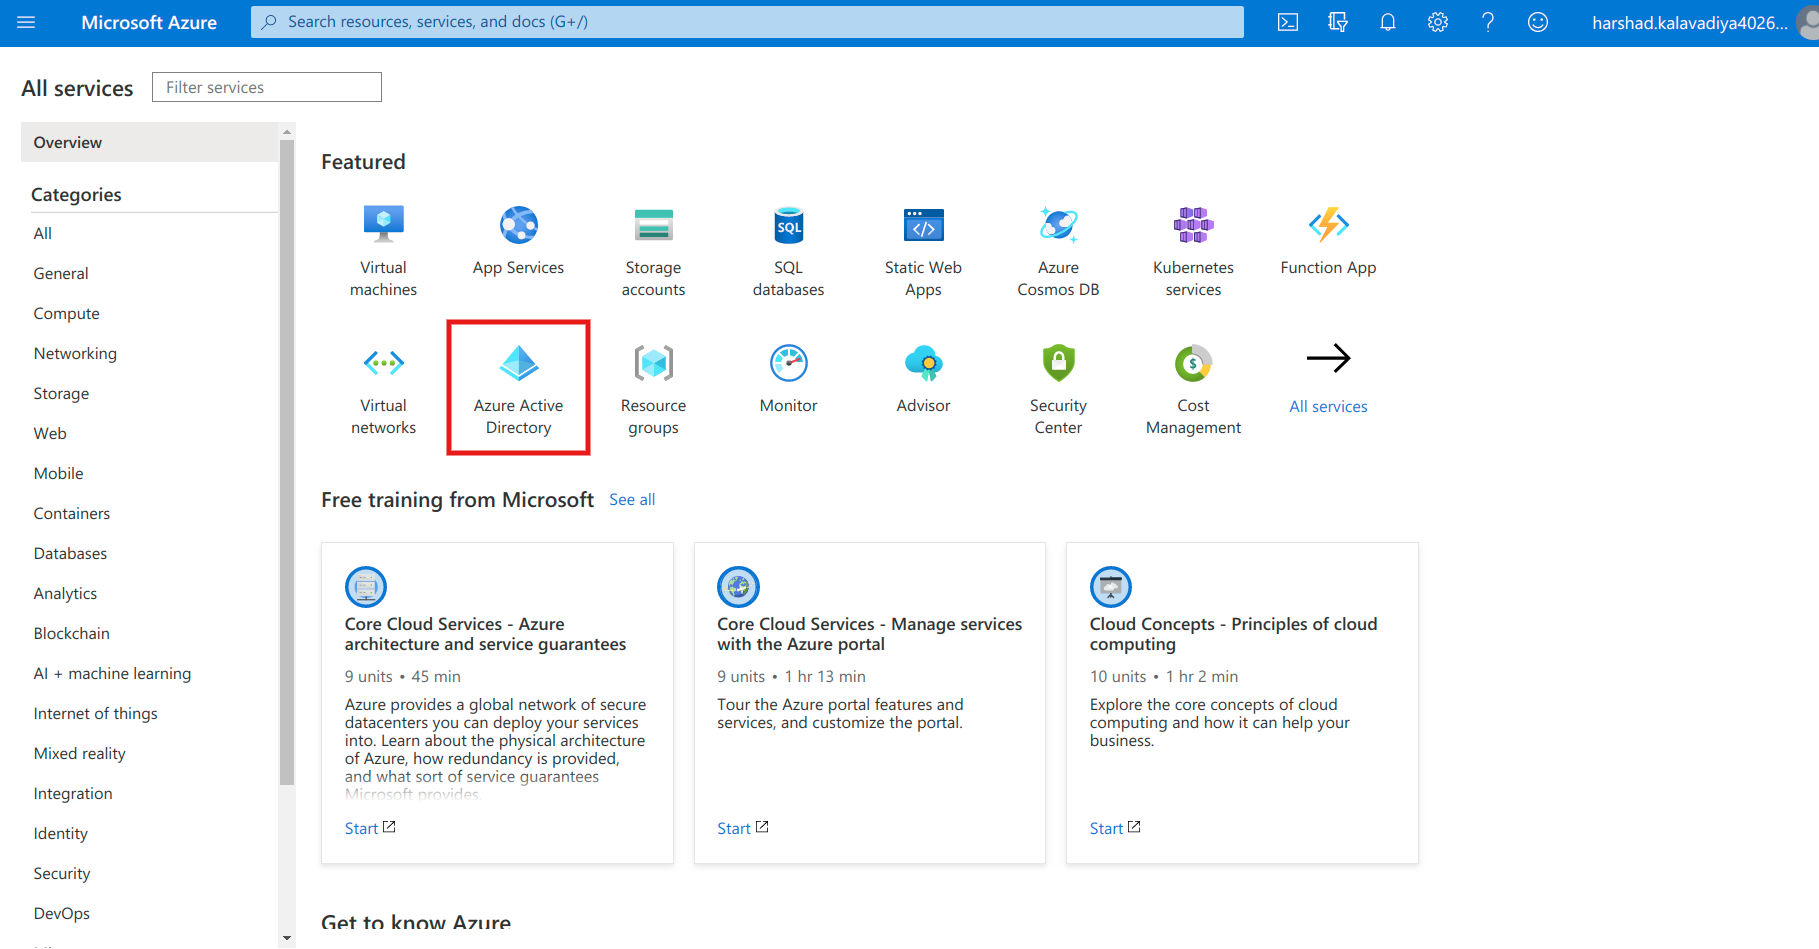Select the Blockchain category
This screenshot has width=1819, height=949.
click(x=72, y=633)
